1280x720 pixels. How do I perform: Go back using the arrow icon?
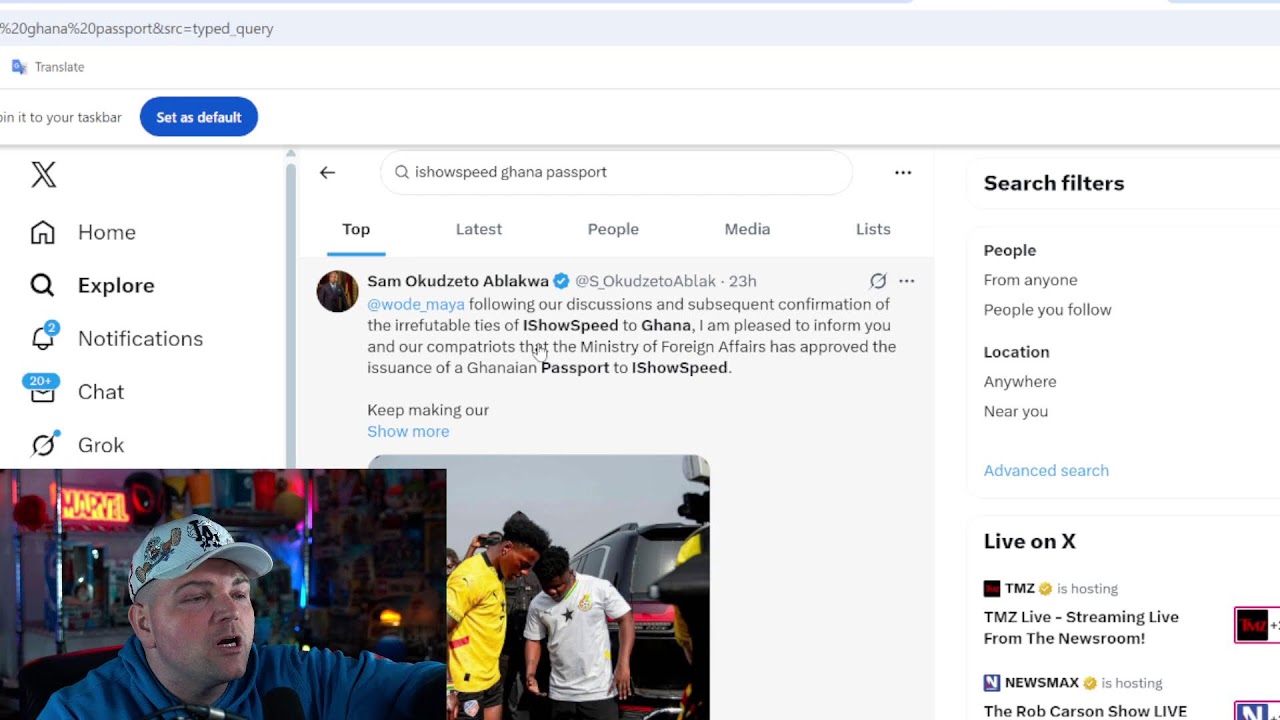coord(327,172)
